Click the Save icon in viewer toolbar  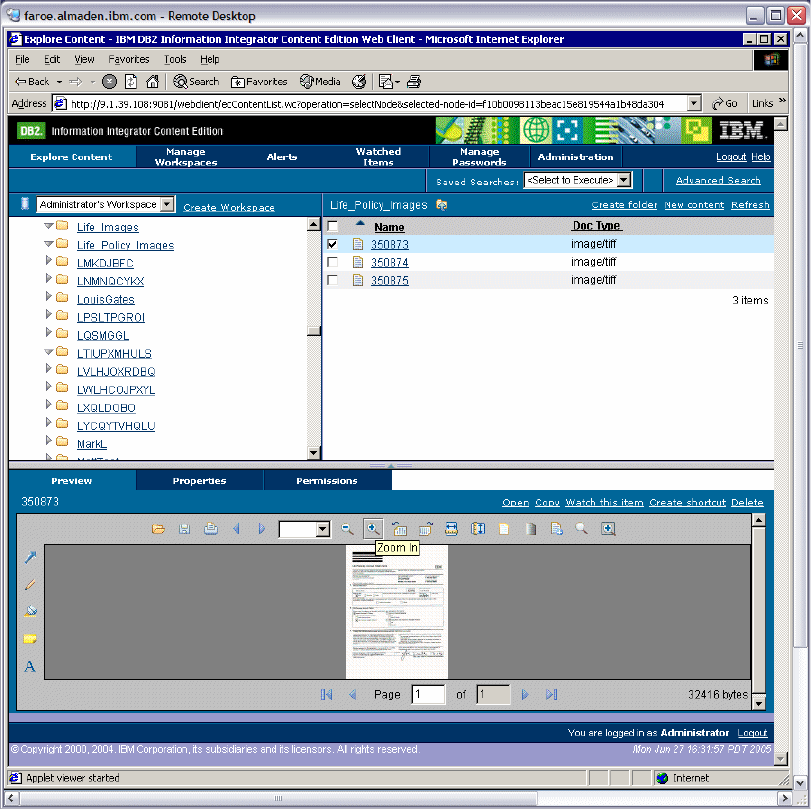coord(184,529)
